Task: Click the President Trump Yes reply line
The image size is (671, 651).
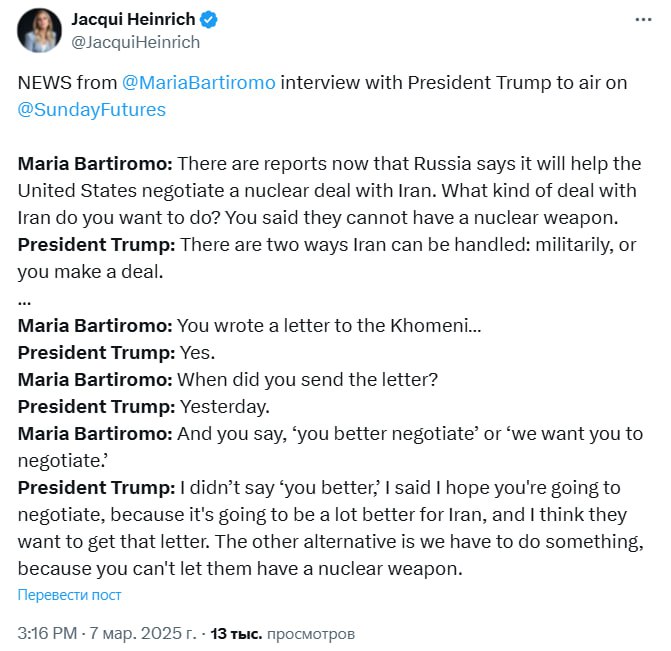Action: [x=115, y=353]
